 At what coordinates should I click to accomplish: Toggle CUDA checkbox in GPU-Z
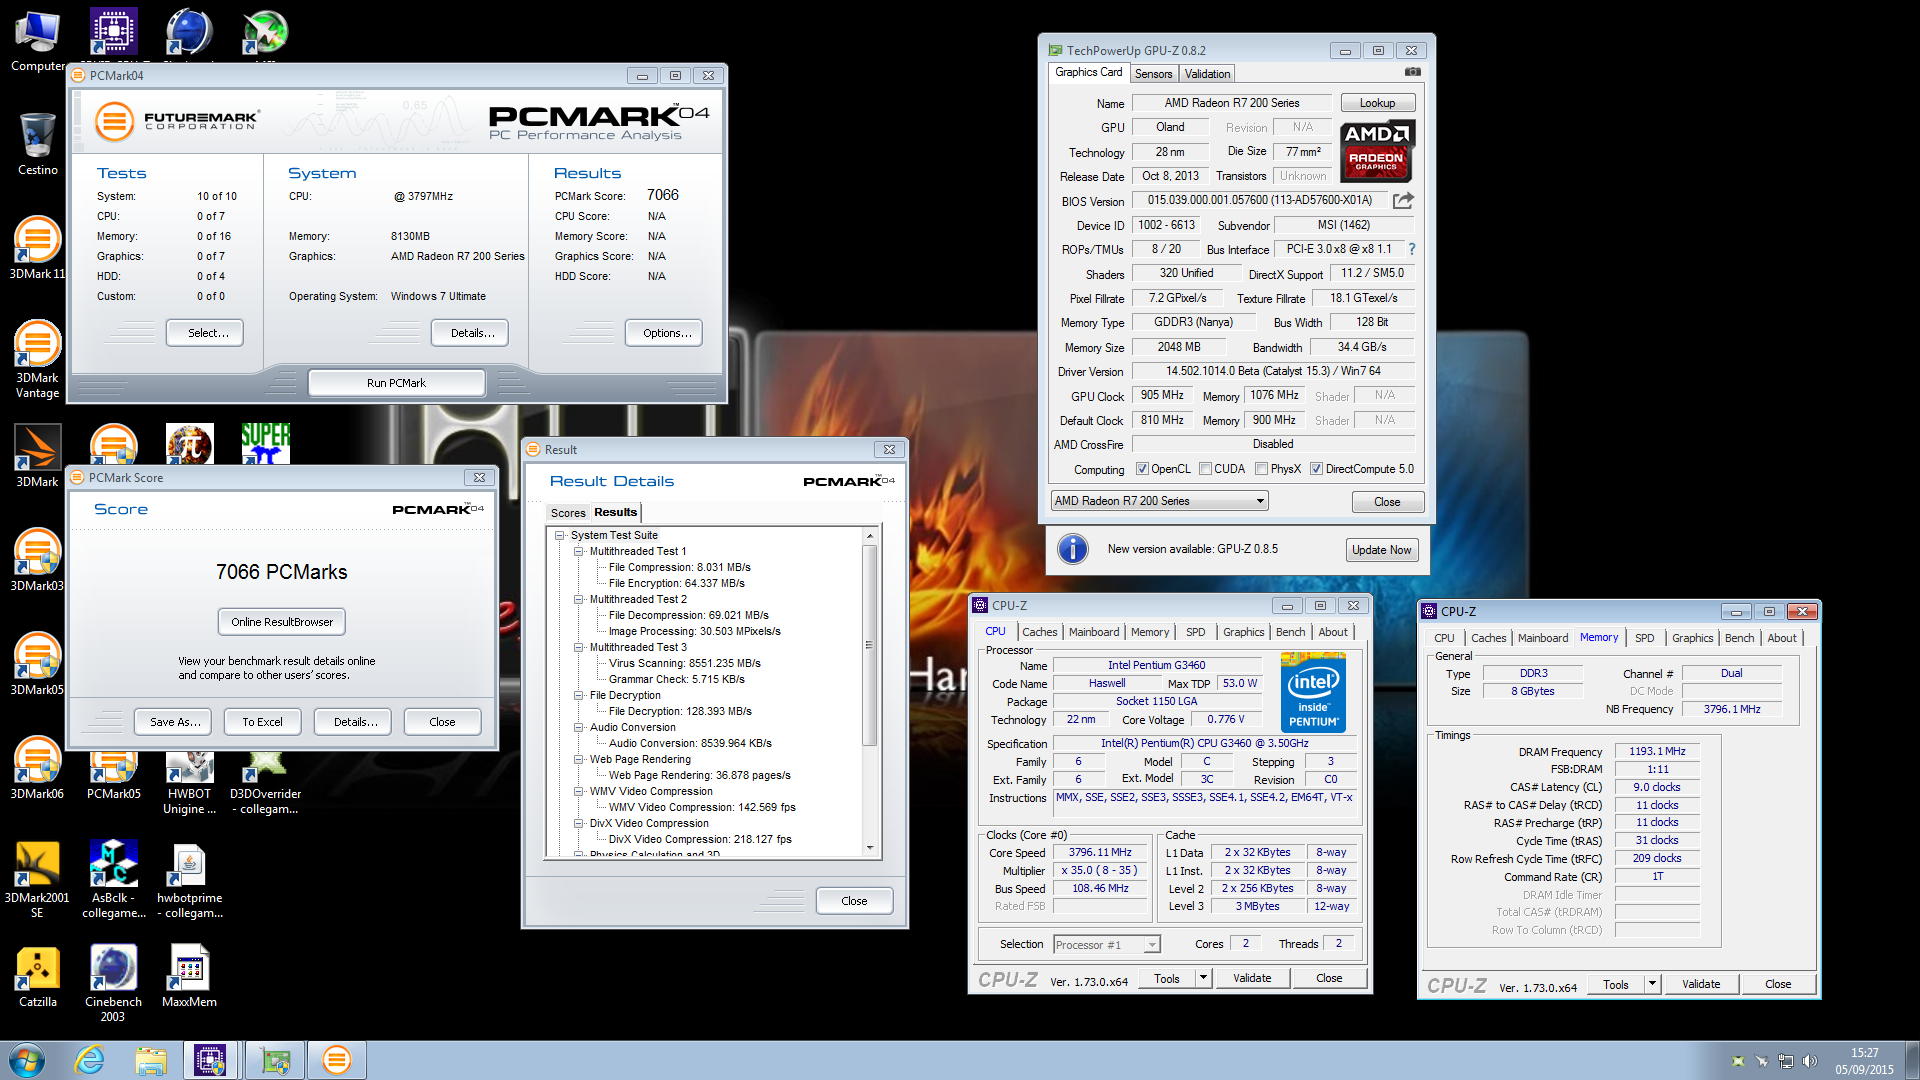tap(1206, 469)
